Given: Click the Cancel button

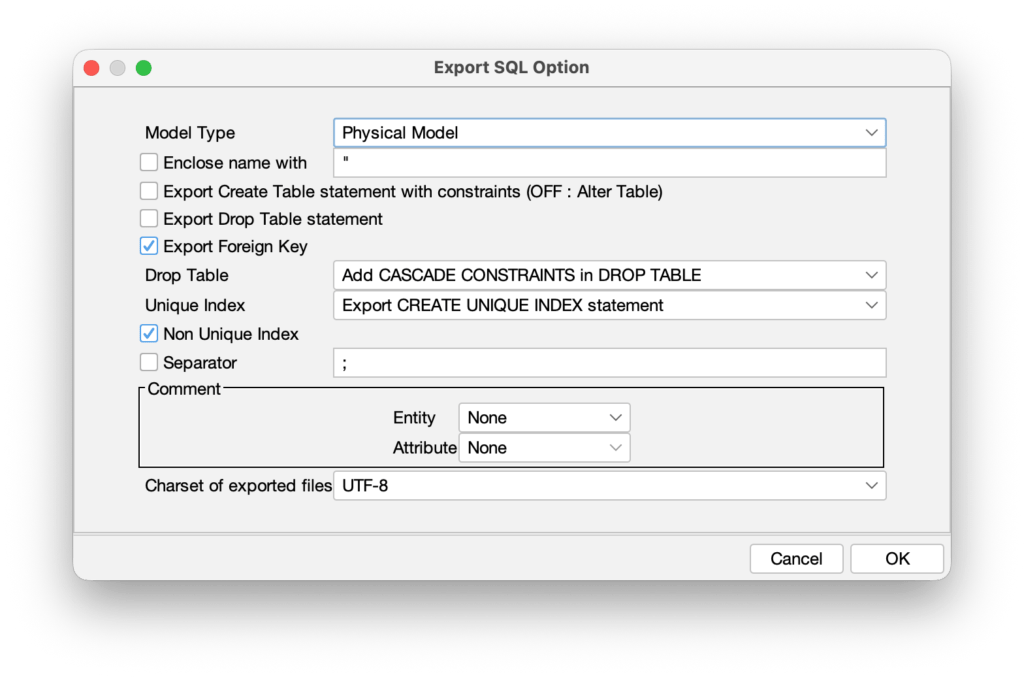Looking at the screenshot, I should tap(796, 558).
